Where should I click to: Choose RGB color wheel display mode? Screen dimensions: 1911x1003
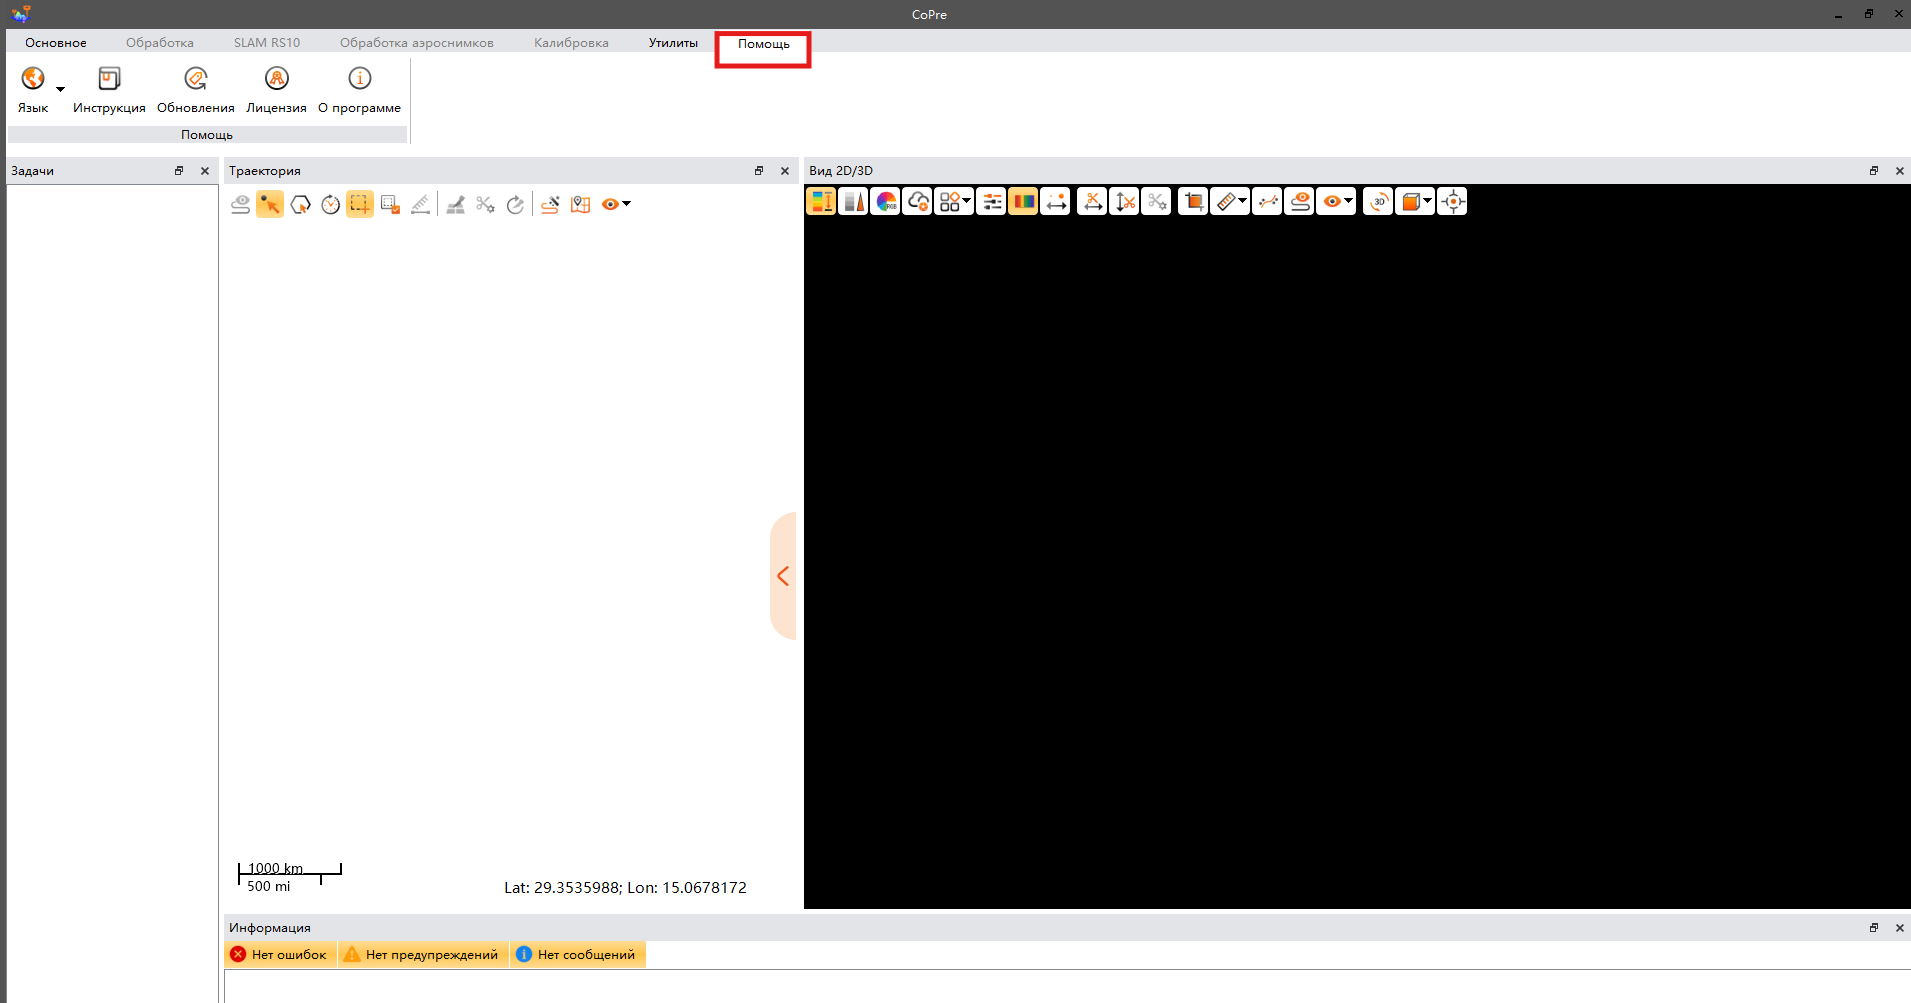[885, 201]
